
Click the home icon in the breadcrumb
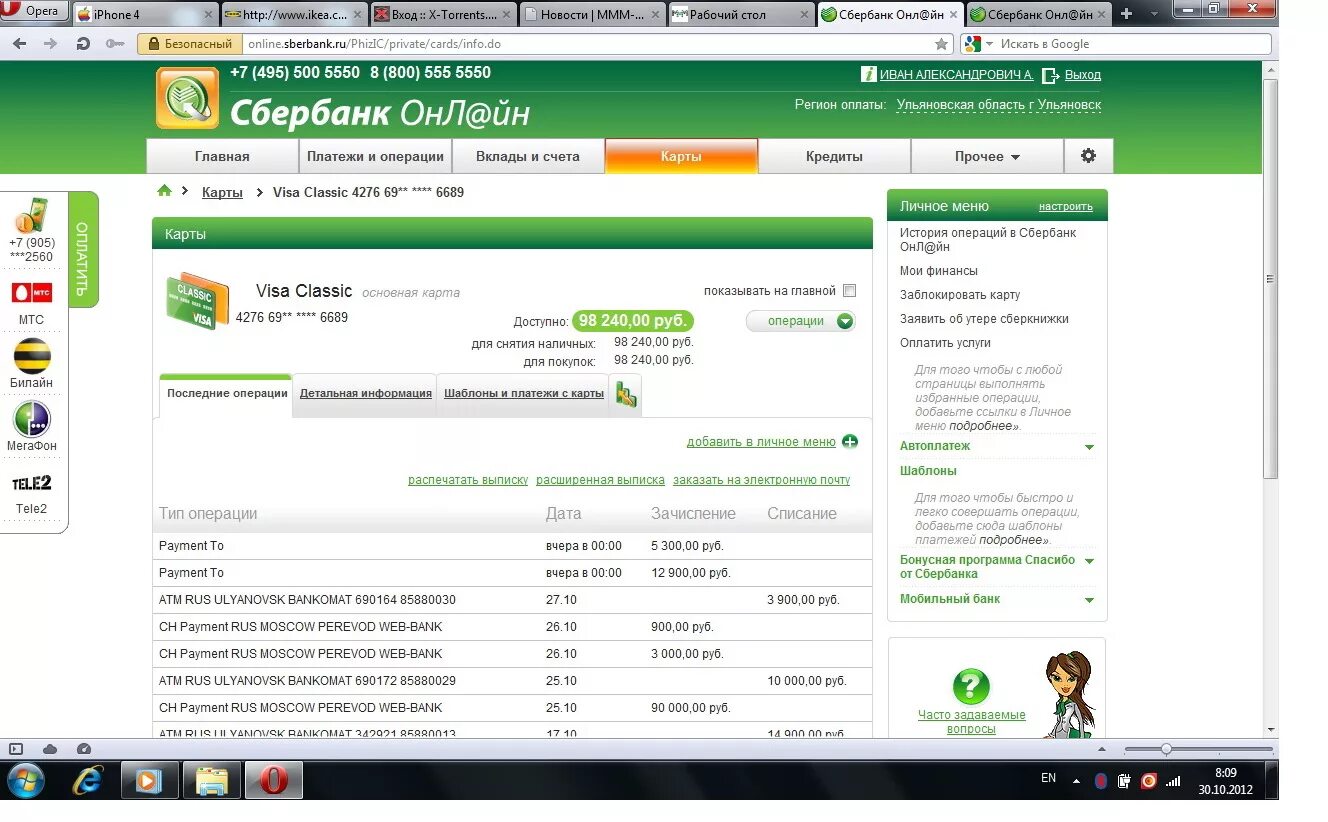pos(165,191)
